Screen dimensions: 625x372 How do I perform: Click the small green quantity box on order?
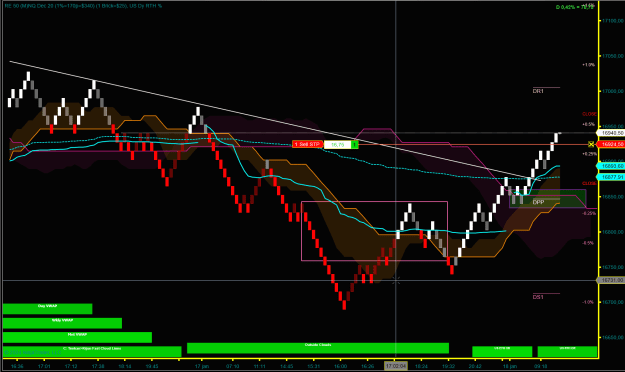[x=354, y=144]
